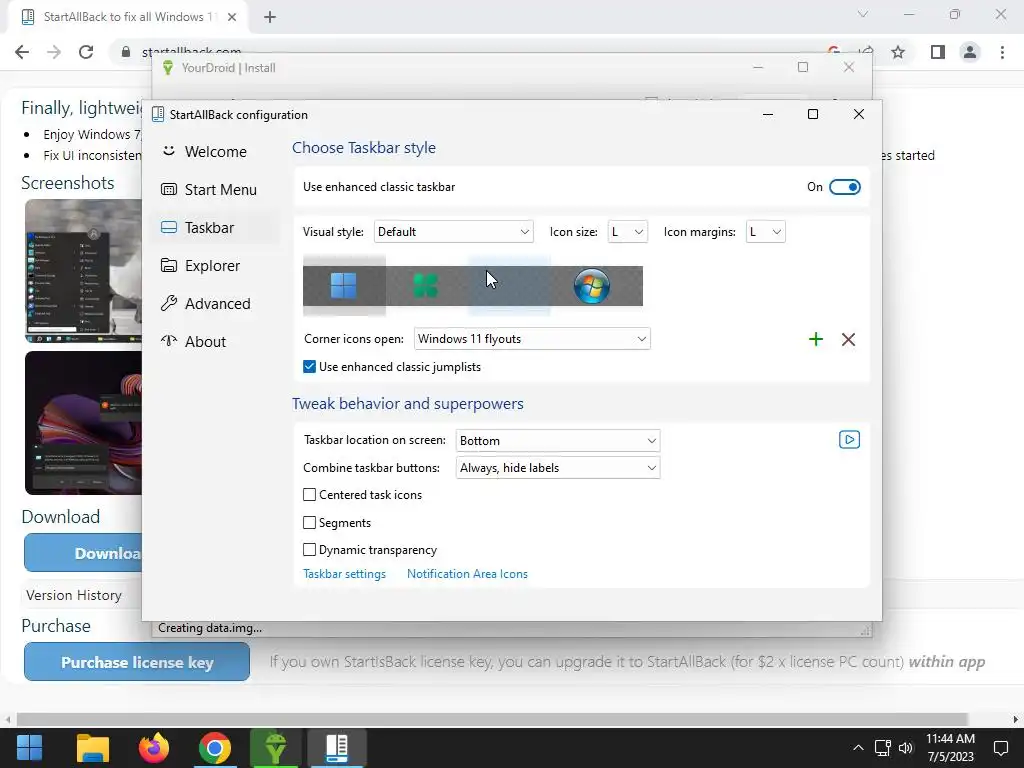Screen dimensions: 1024x768
Task: Open File Explorer from the taskbar
Action: coord(93,748)
